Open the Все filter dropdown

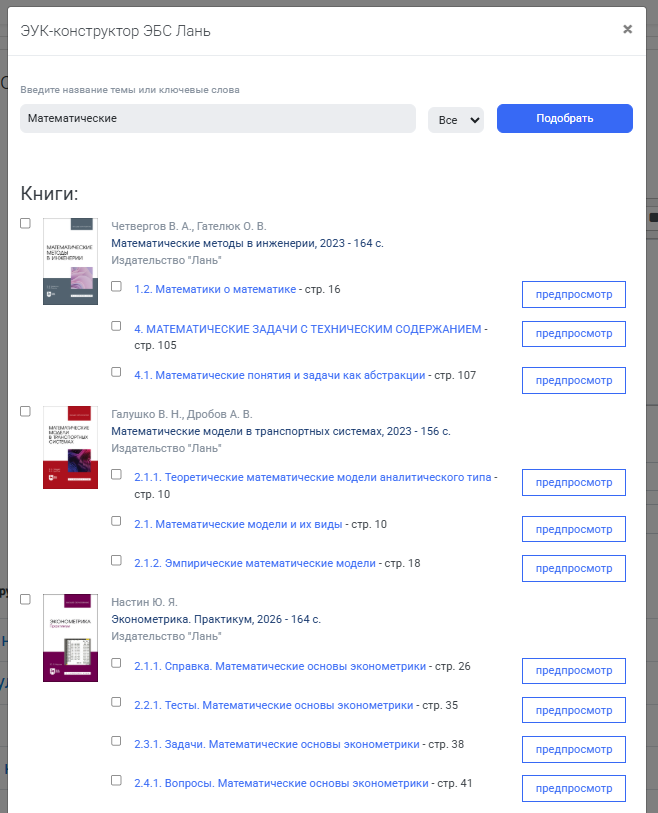456,120
